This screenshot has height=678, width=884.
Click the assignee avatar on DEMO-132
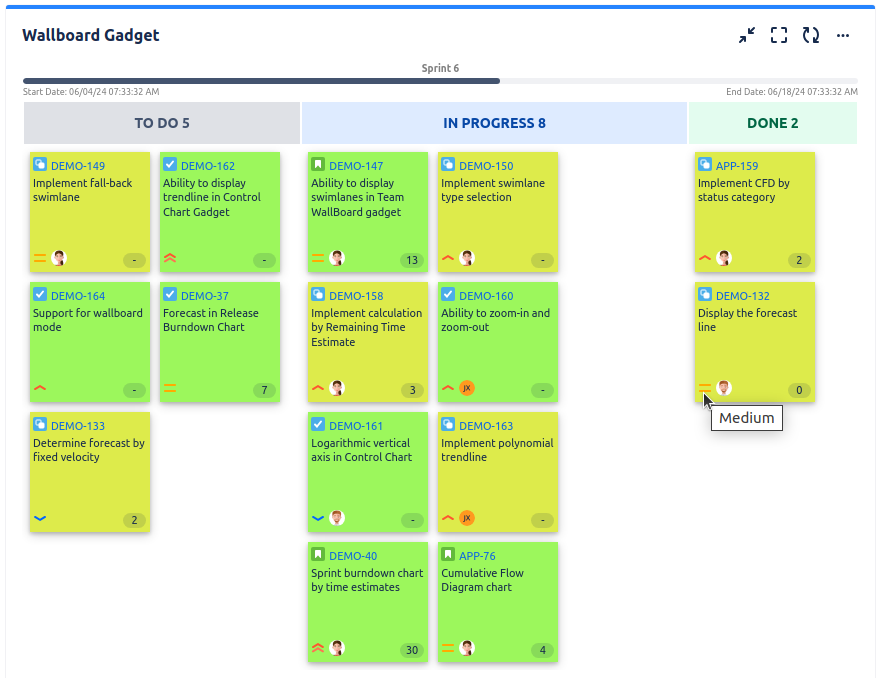[x=724, y=388]
